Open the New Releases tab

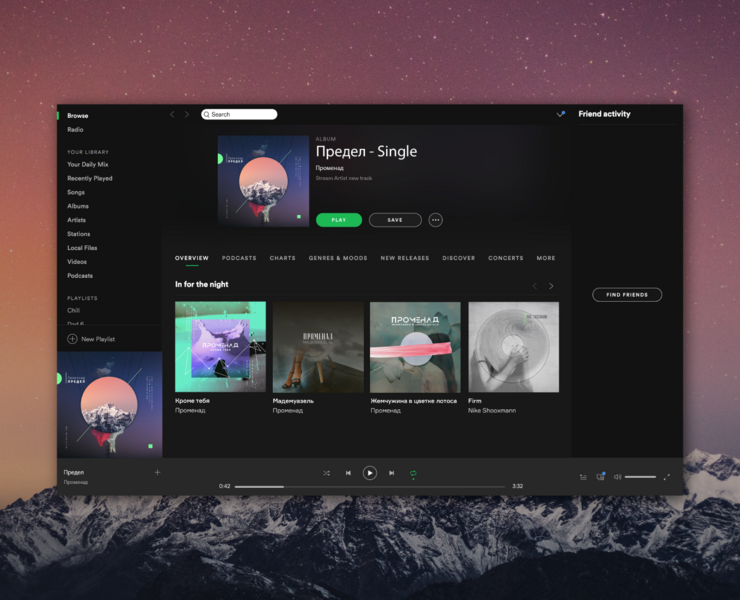pos(405,258)
